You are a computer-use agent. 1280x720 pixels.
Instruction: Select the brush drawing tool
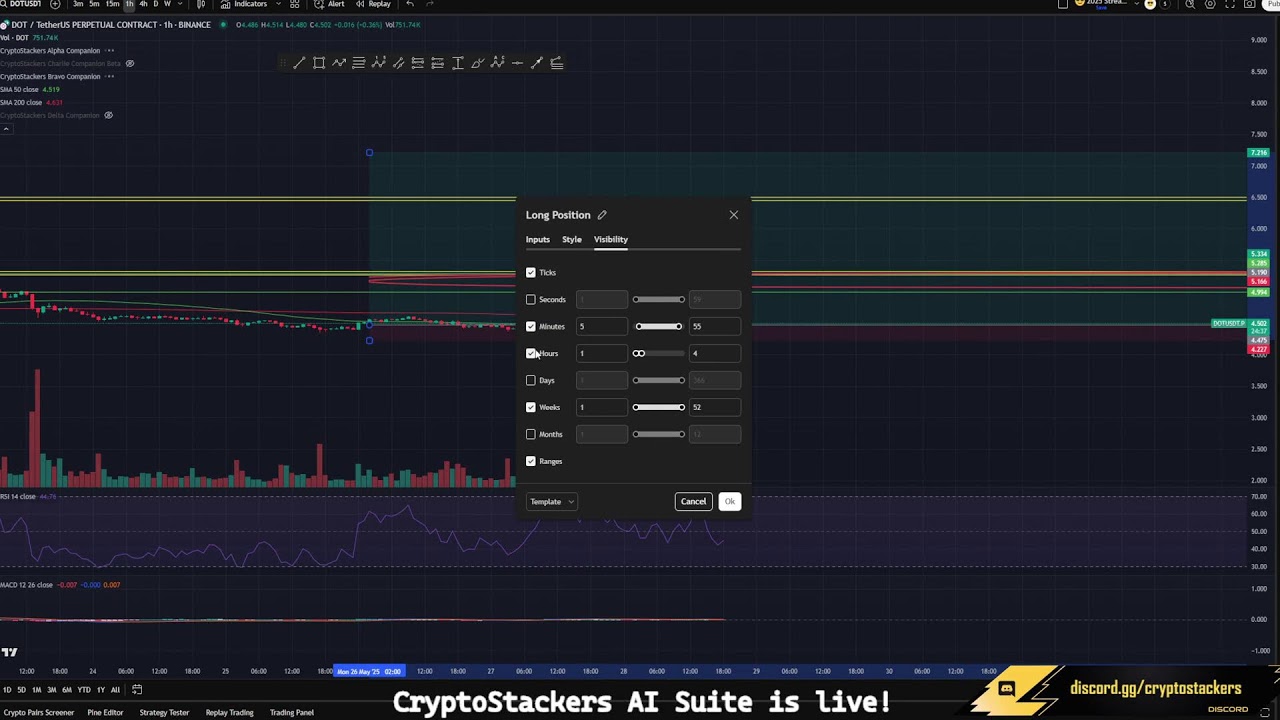pos(478,63)
